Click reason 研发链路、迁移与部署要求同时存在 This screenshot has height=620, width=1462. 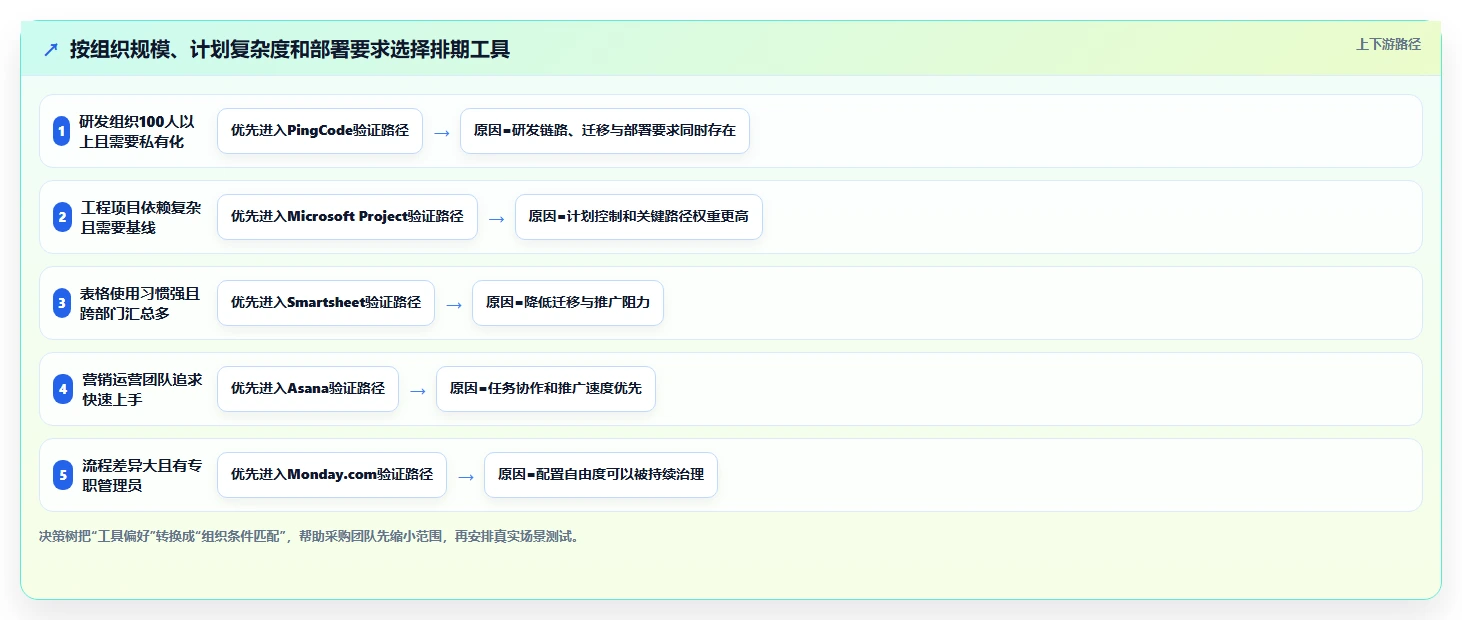605,131
